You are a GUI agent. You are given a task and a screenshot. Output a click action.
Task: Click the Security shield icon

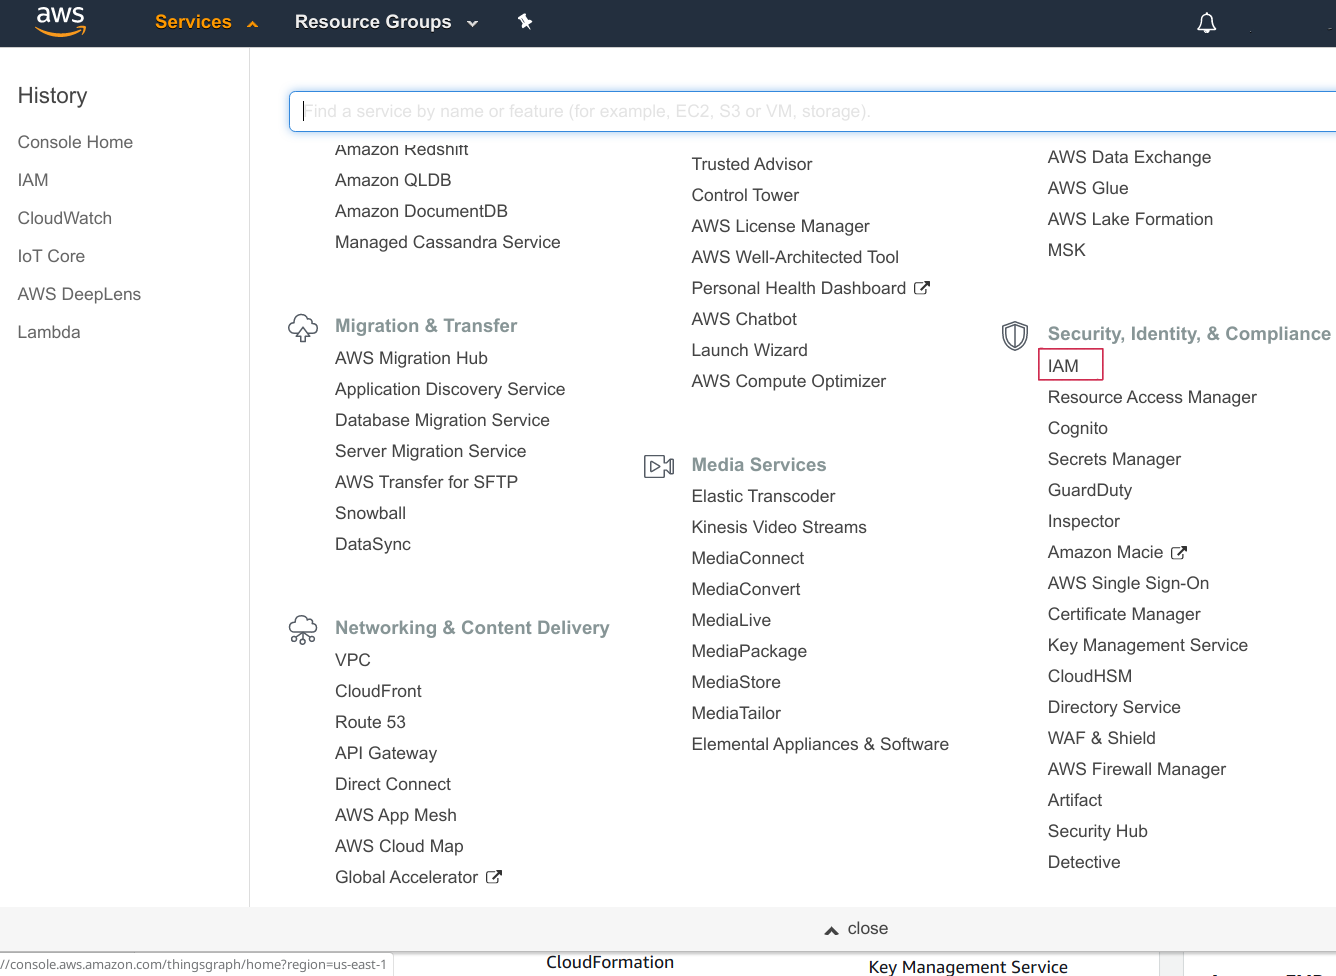point(1015,335)
